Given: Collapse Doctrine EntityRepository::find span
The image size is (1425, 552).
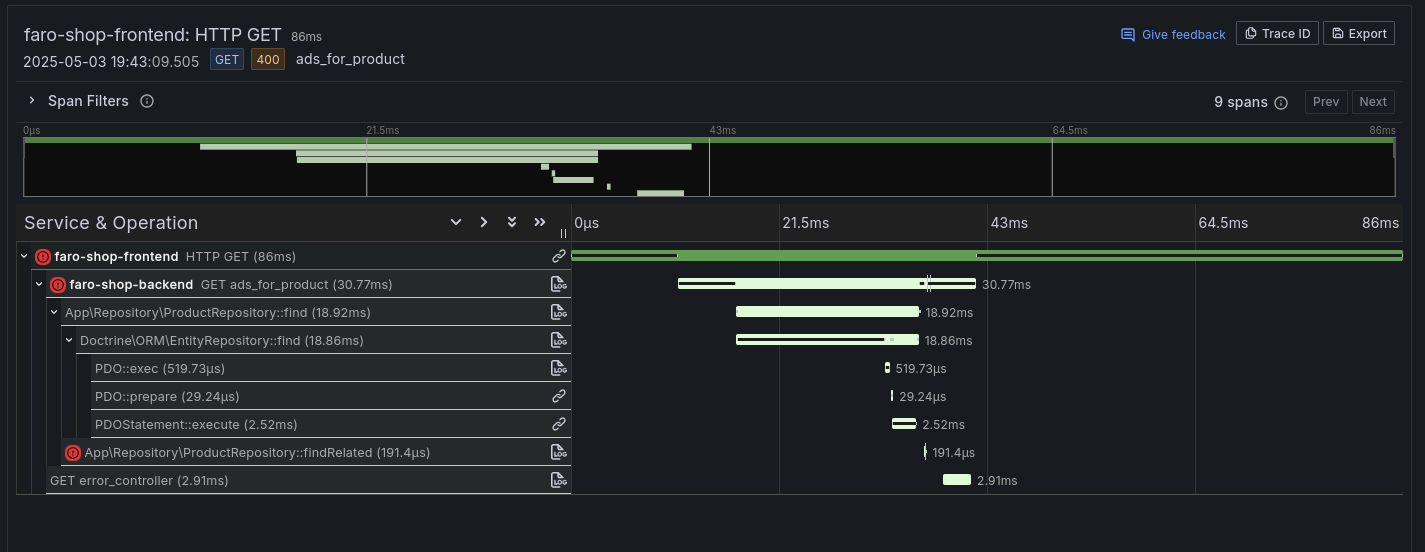Looking at the screenshot, I should tap(70, 340).
